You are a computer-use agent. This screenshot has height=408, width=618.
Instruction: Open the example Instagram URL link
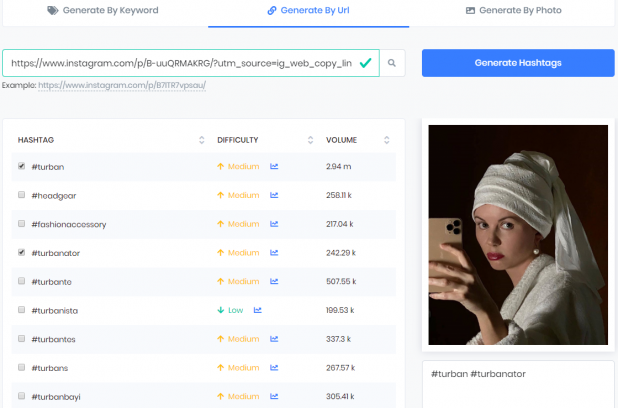[x=122, y=85]
